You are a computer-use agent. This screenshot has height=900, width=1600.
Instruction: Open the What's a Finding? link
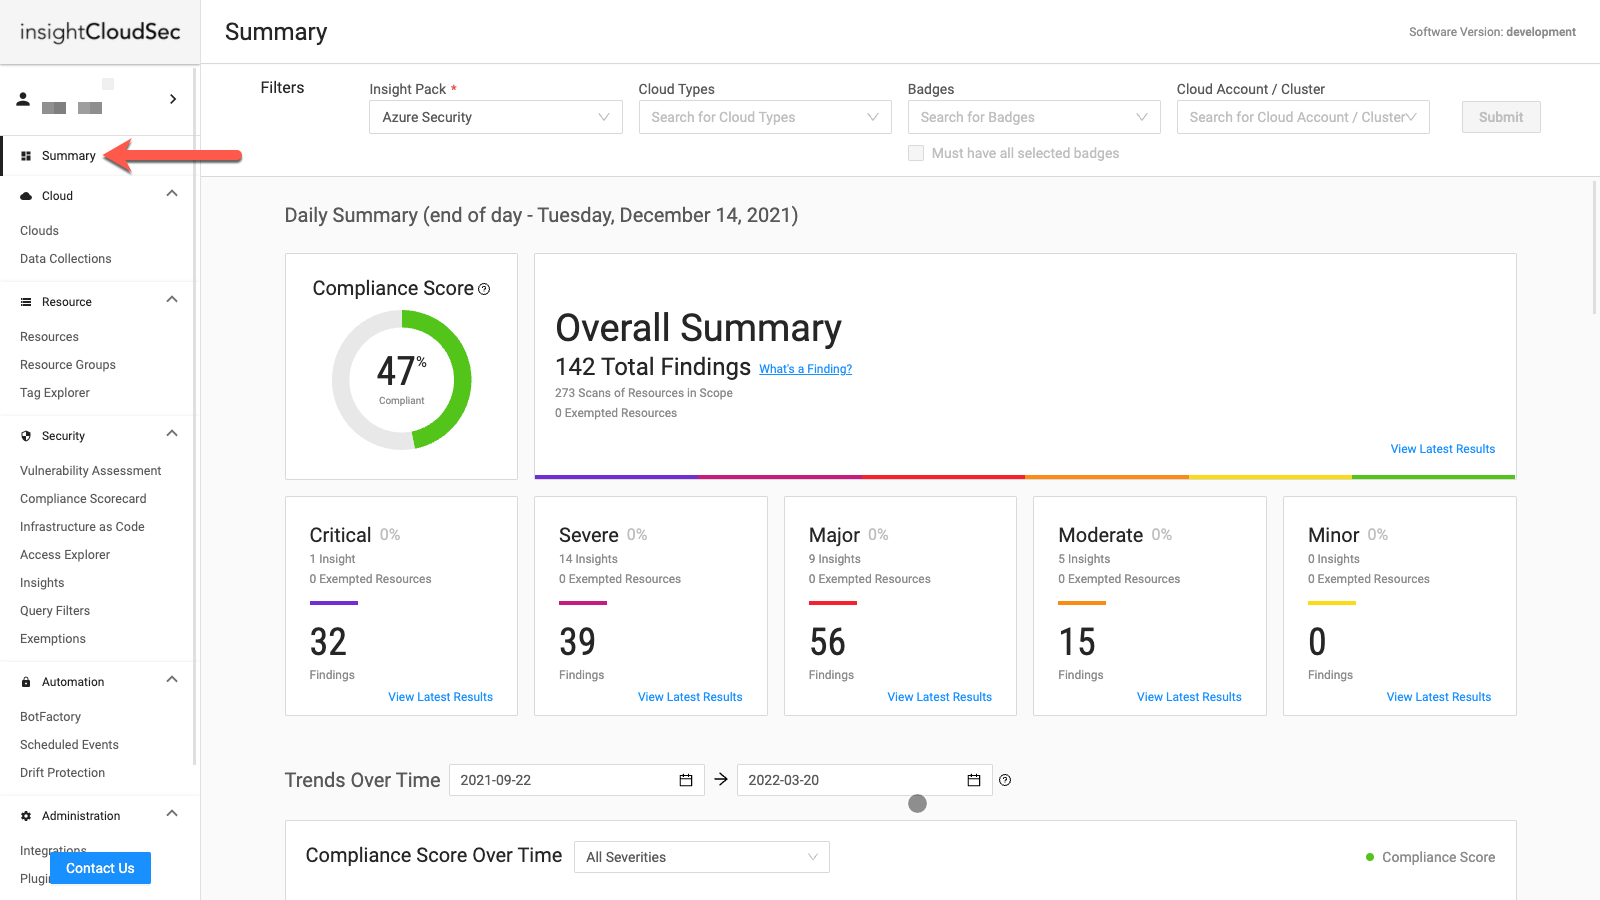[x=805, y=368]
